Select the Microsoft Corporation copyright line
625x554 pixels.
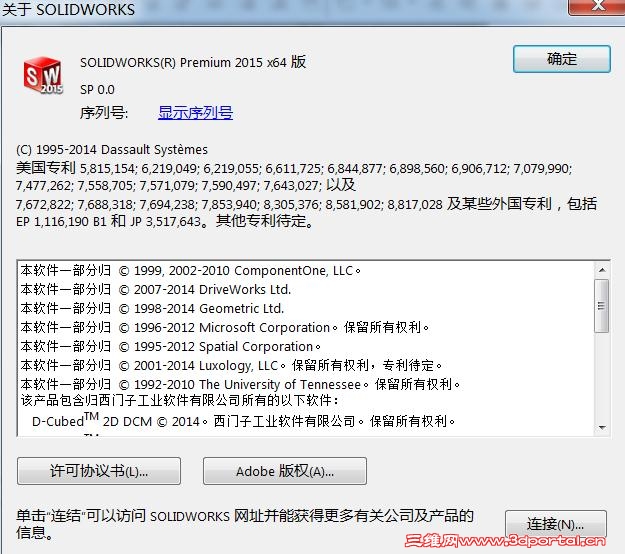(x=225, y=327)
